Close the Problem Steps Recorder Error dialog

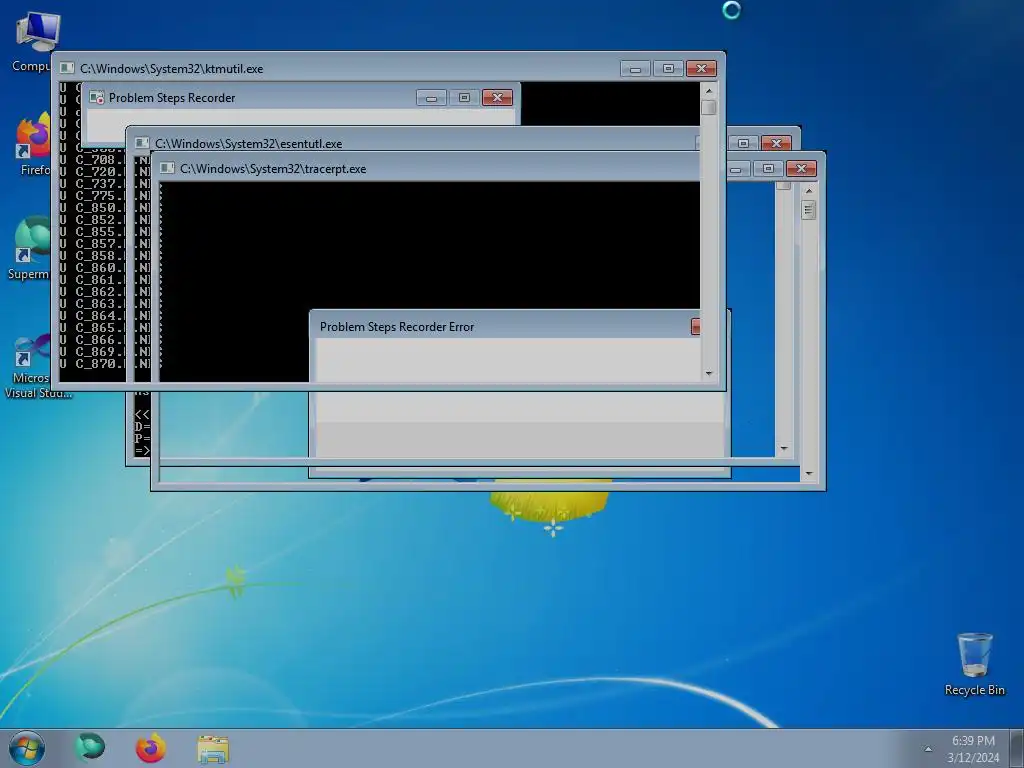tap(696, 327)
